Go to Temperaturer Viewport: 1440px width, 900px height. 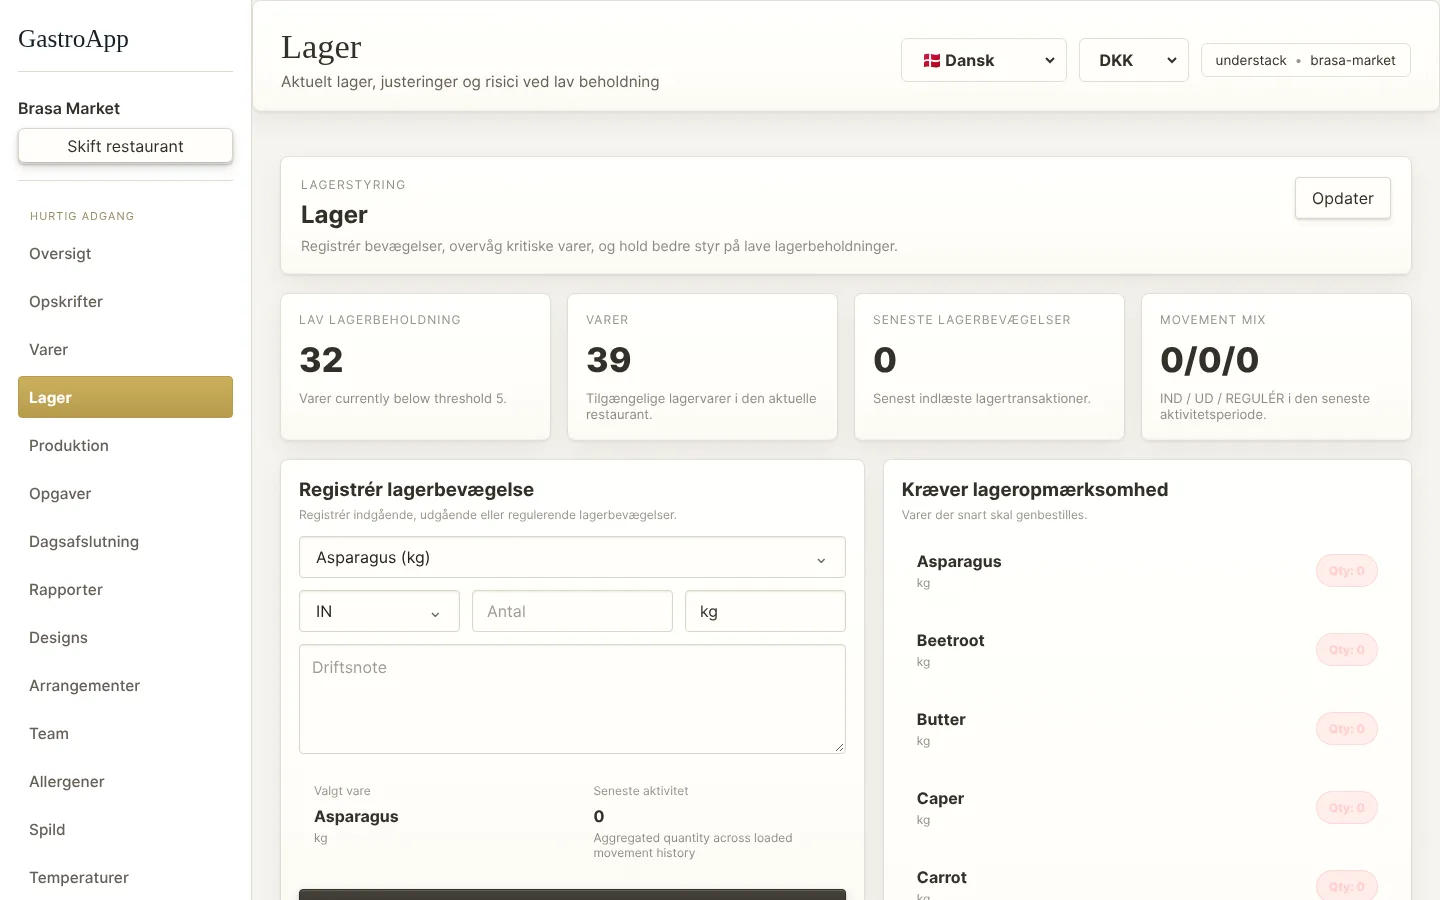pyautogui.click(x=125, y=878)
